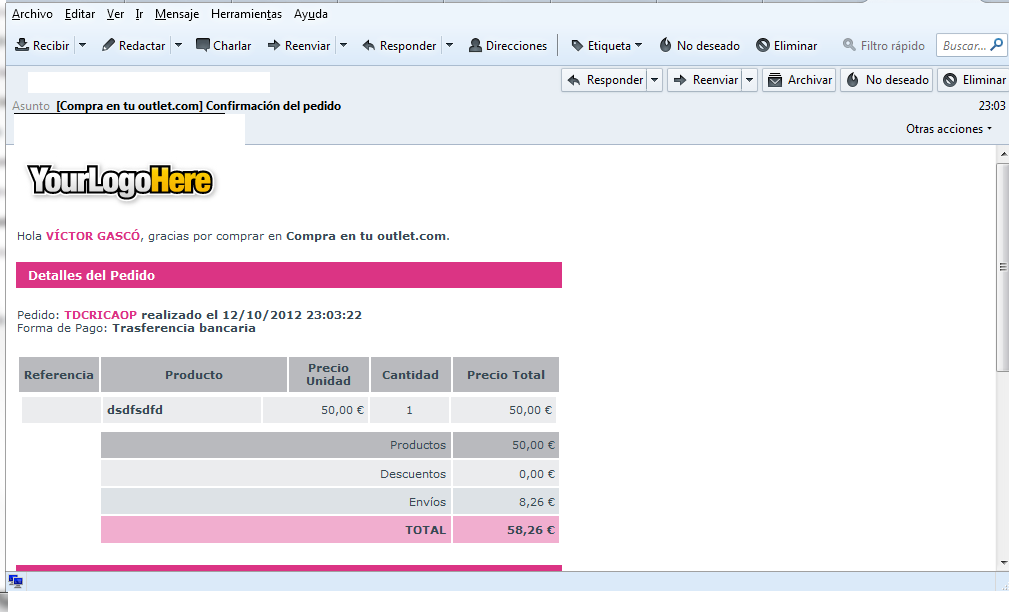Expand the Recibir dropdown arrow
Image resolution: width=1009 pixels, height=612 pixels.
click(82, 45)
